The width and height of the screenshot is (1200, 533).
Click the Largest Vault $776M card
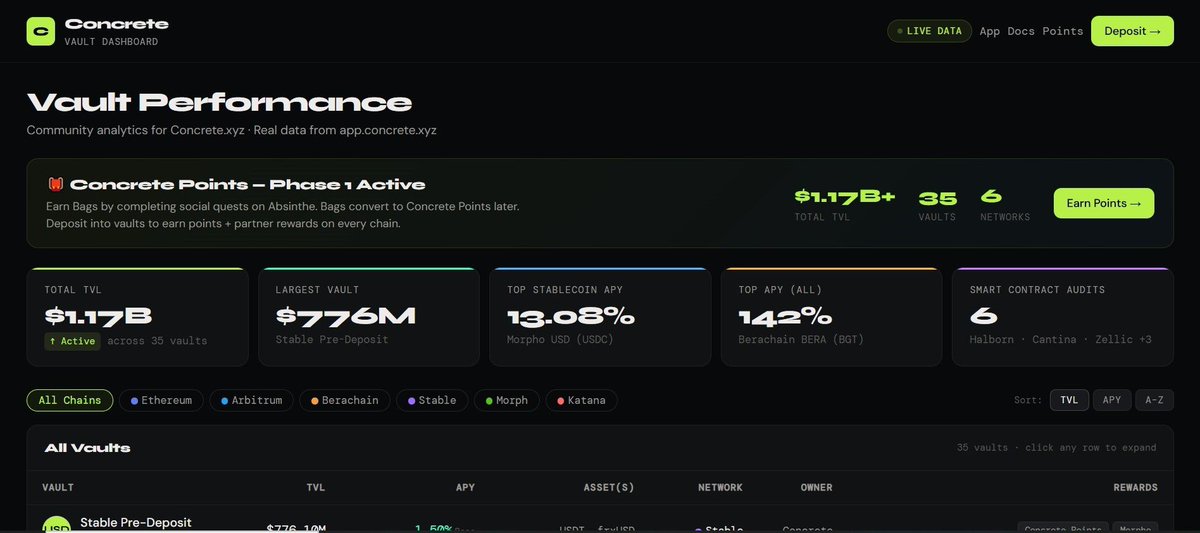(x=369, y=317)
